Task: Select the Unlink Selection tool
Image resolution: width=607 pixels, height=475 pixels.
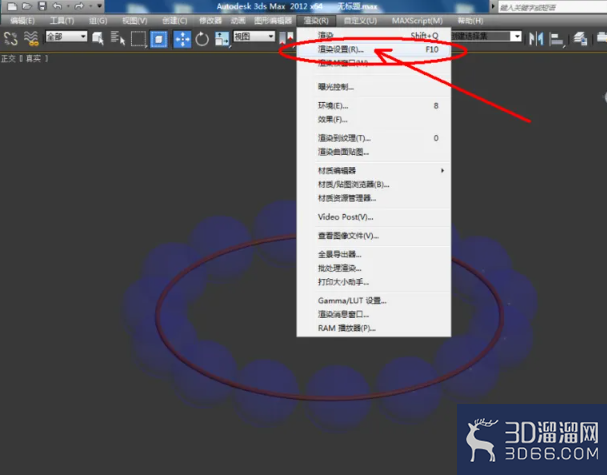Action: (10, 39)
